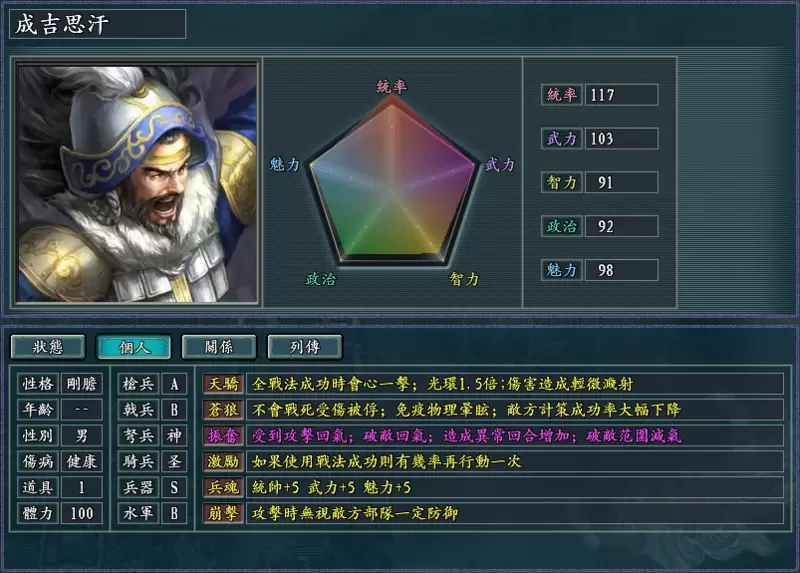Click the 天驕 skill tag
800x573 pixels.
point(223,384)
